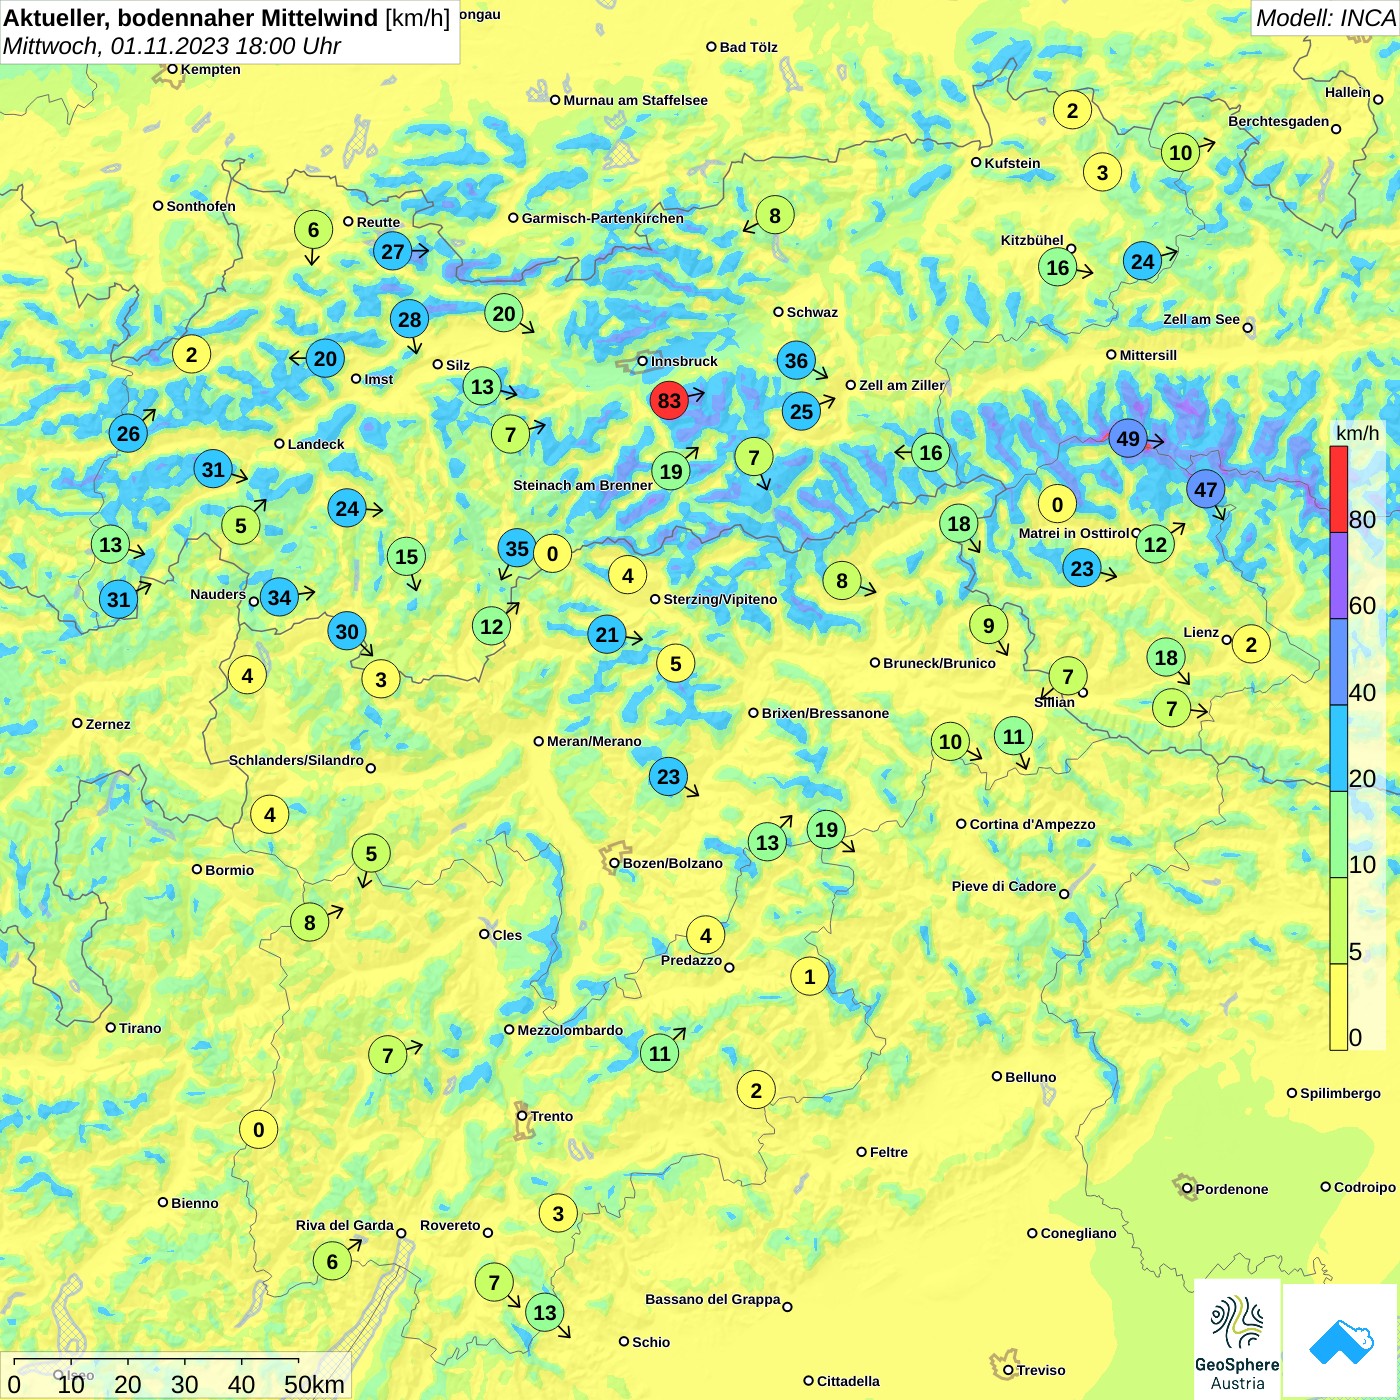This screenshot has height=1400, width=1400.
Task: Click the purple 60–80 legend segment
Action: pos(1338,576)
